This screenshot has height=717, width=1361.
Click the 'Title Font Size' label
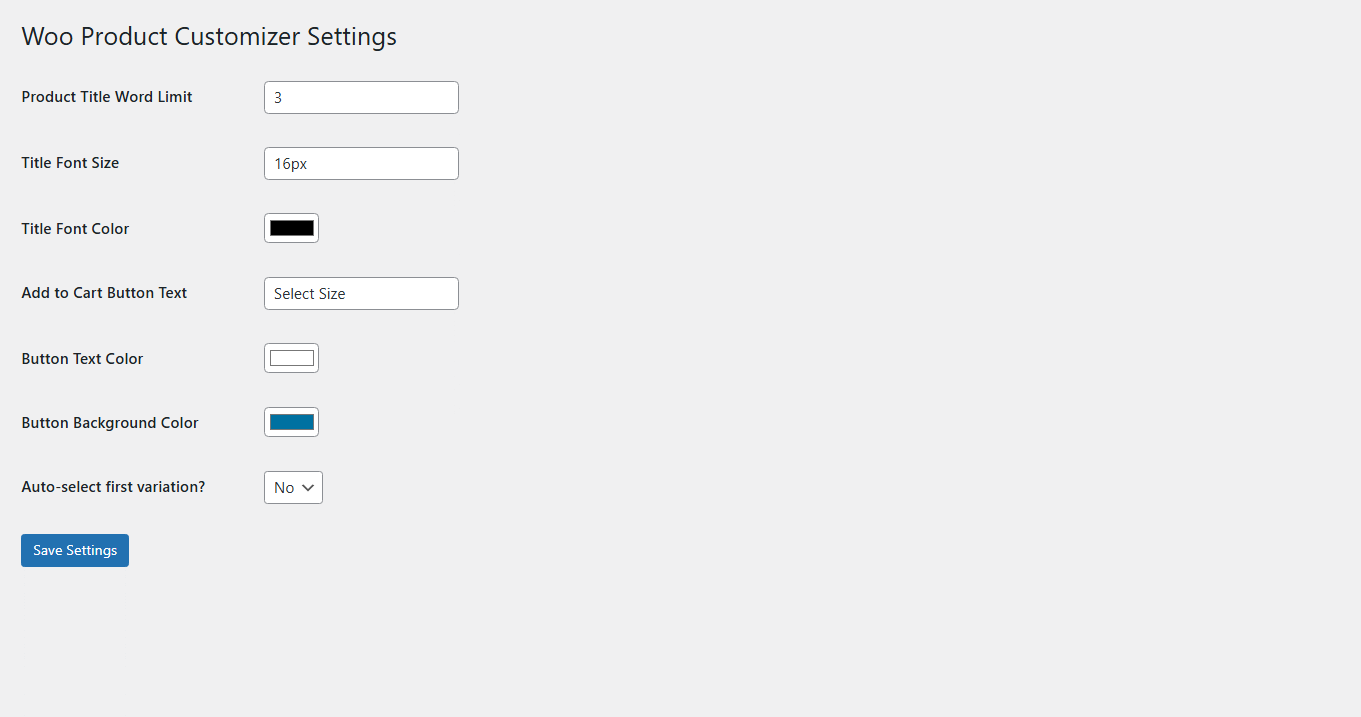point(70,163)
